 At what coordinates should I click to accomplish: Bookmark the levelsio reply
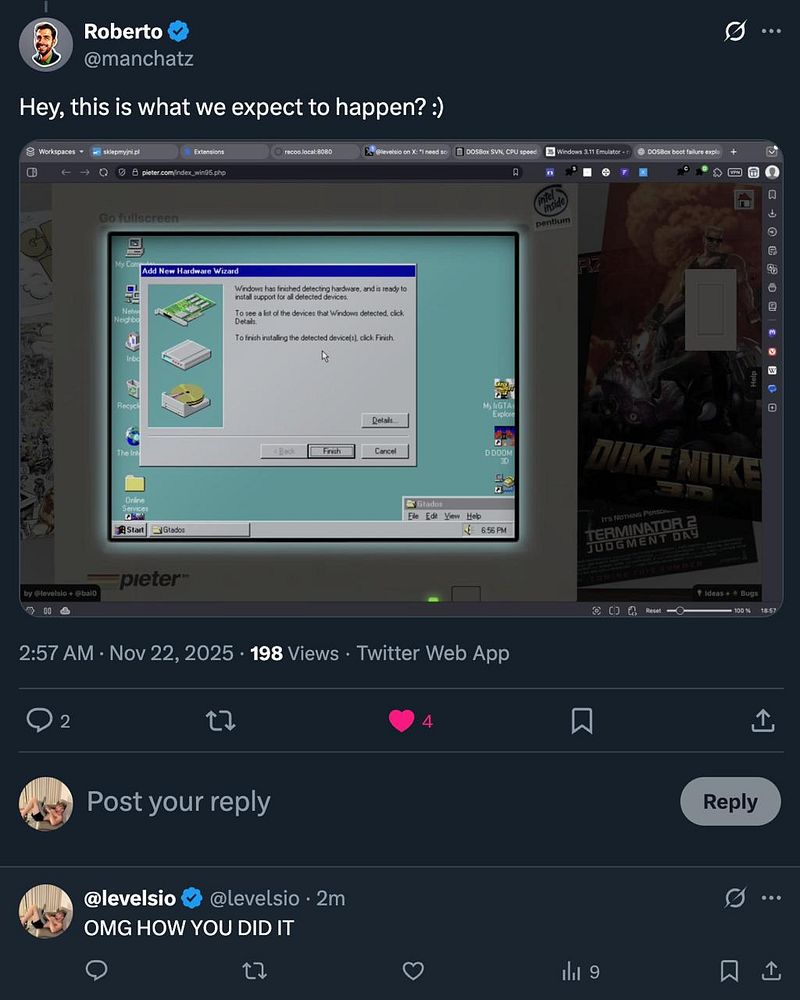coord(729,971)
